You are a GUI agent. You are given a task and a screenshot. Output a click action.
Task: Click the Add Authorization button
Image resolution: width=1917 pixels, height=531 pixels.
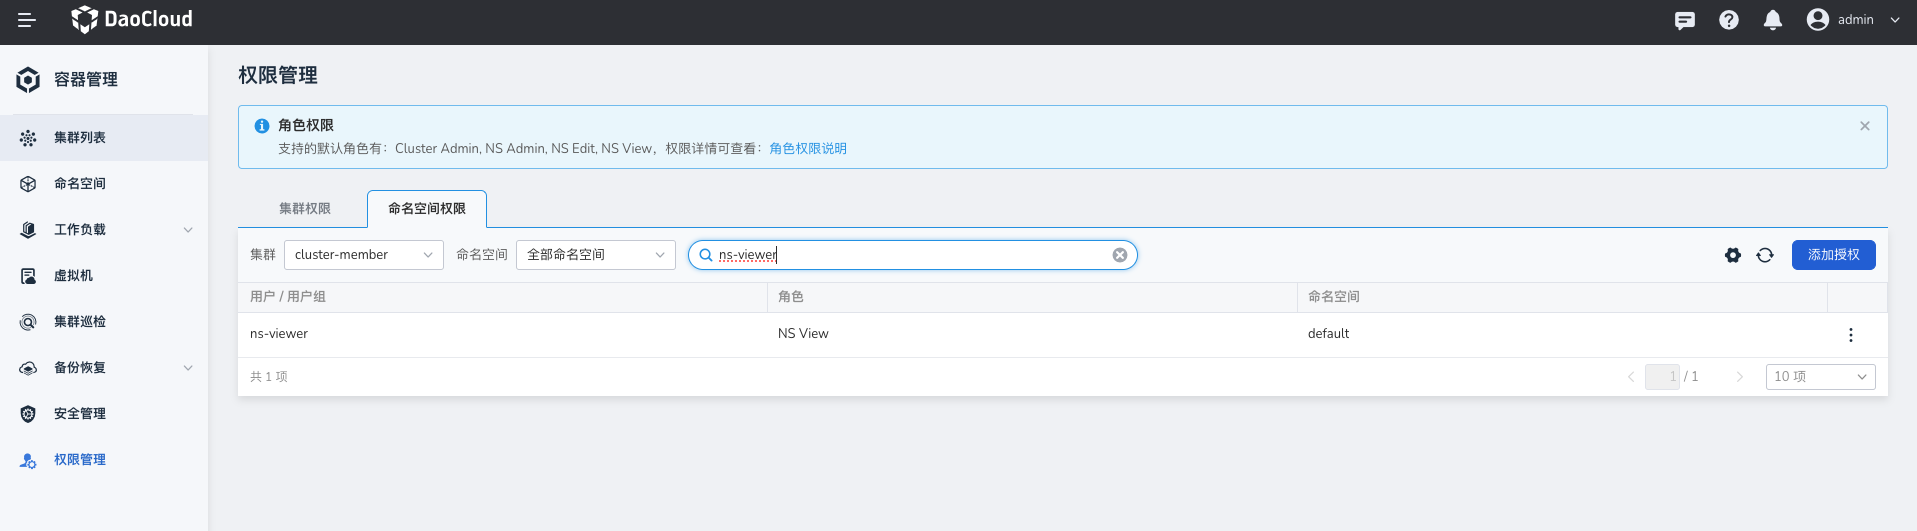click(1833, 255)
